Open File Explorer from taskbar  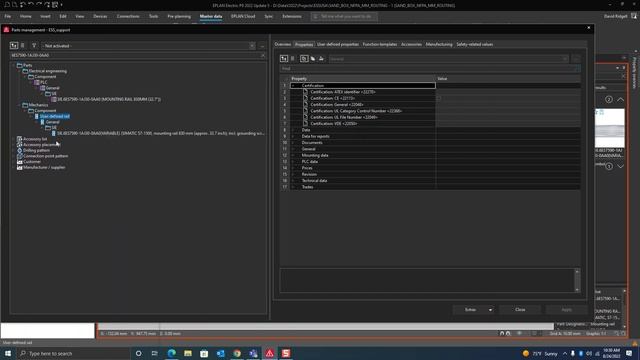point(188,353)
